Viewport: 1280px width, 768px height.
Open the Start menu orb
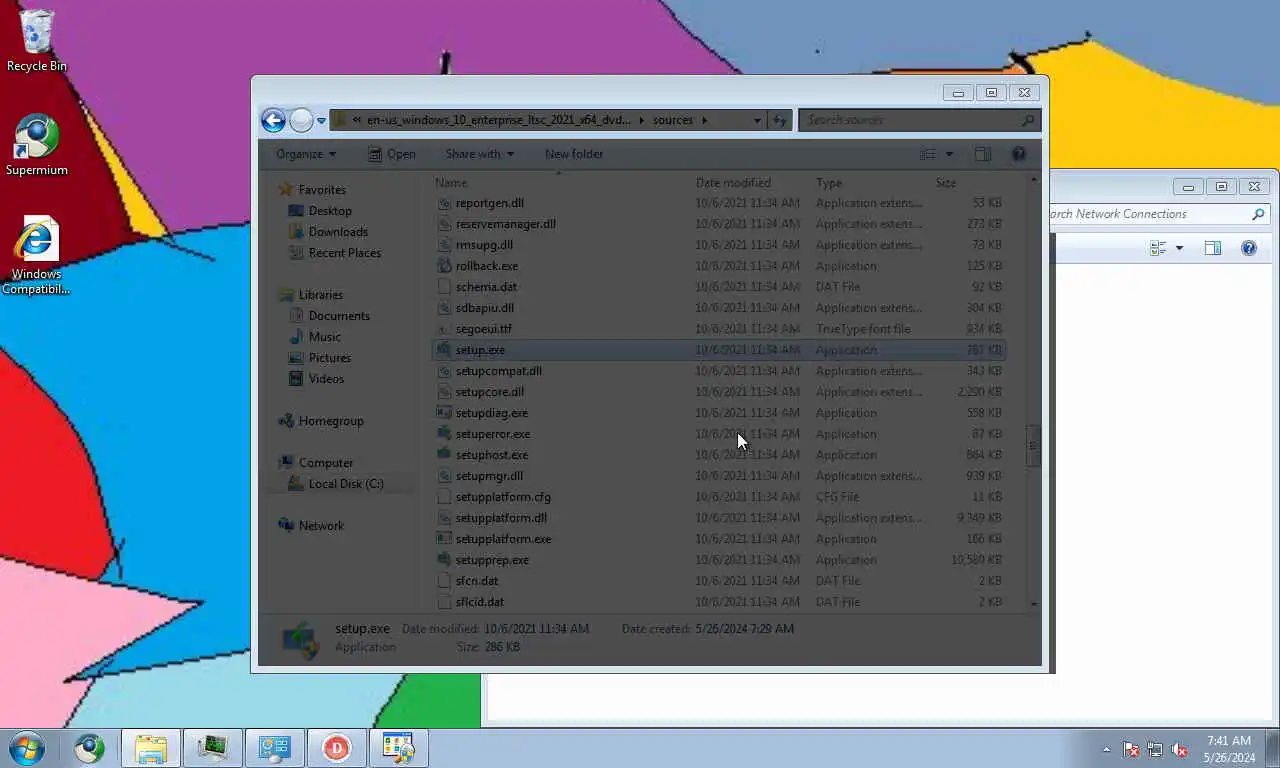(27, 748)
